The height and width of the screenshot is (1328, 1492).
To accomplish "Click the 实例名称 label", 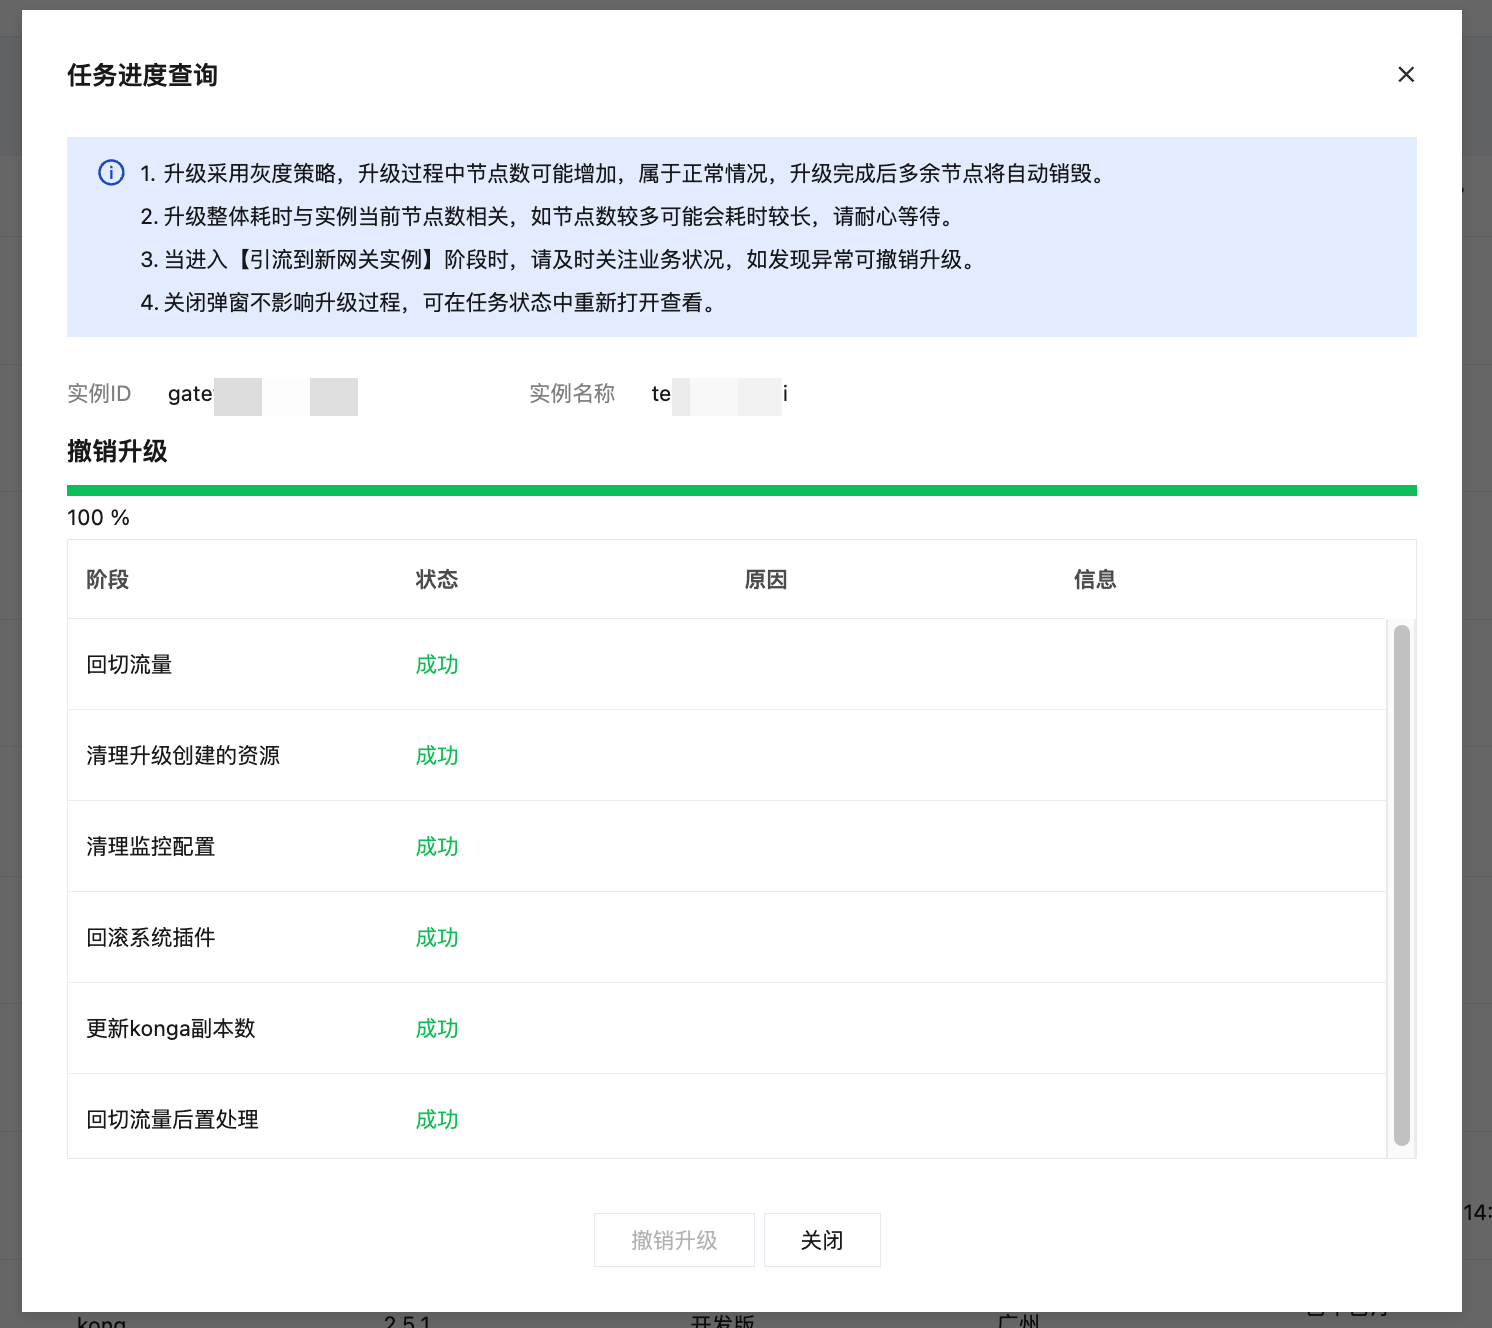I will tap(572, 394).
